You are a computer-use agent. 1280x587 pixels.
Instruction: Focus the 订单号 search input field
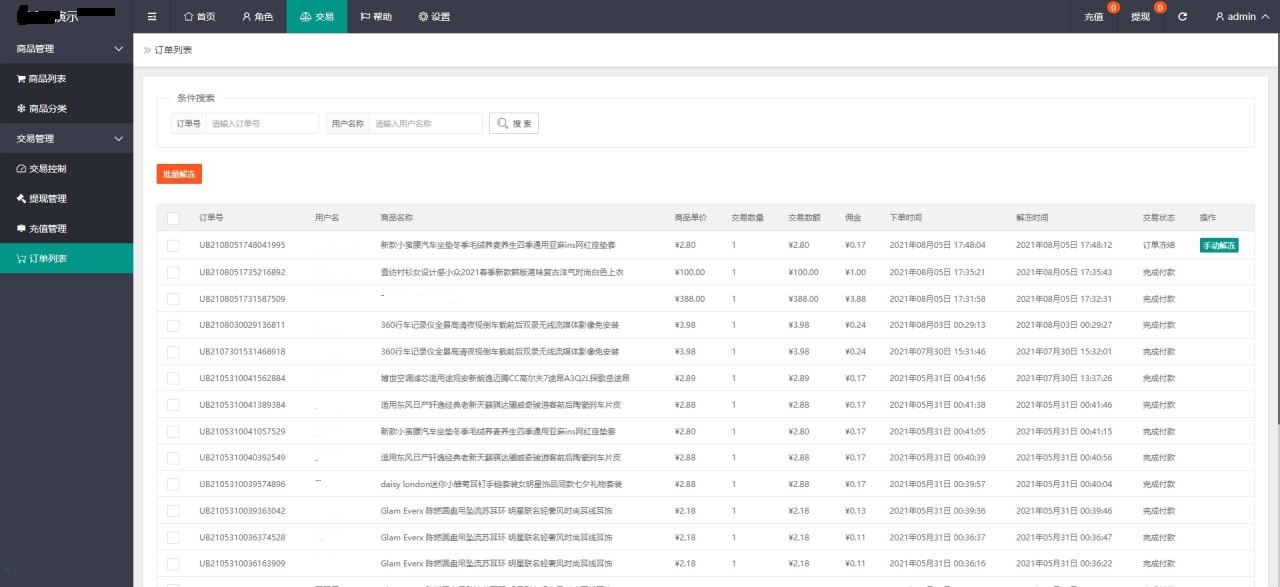tap(262, 123)
